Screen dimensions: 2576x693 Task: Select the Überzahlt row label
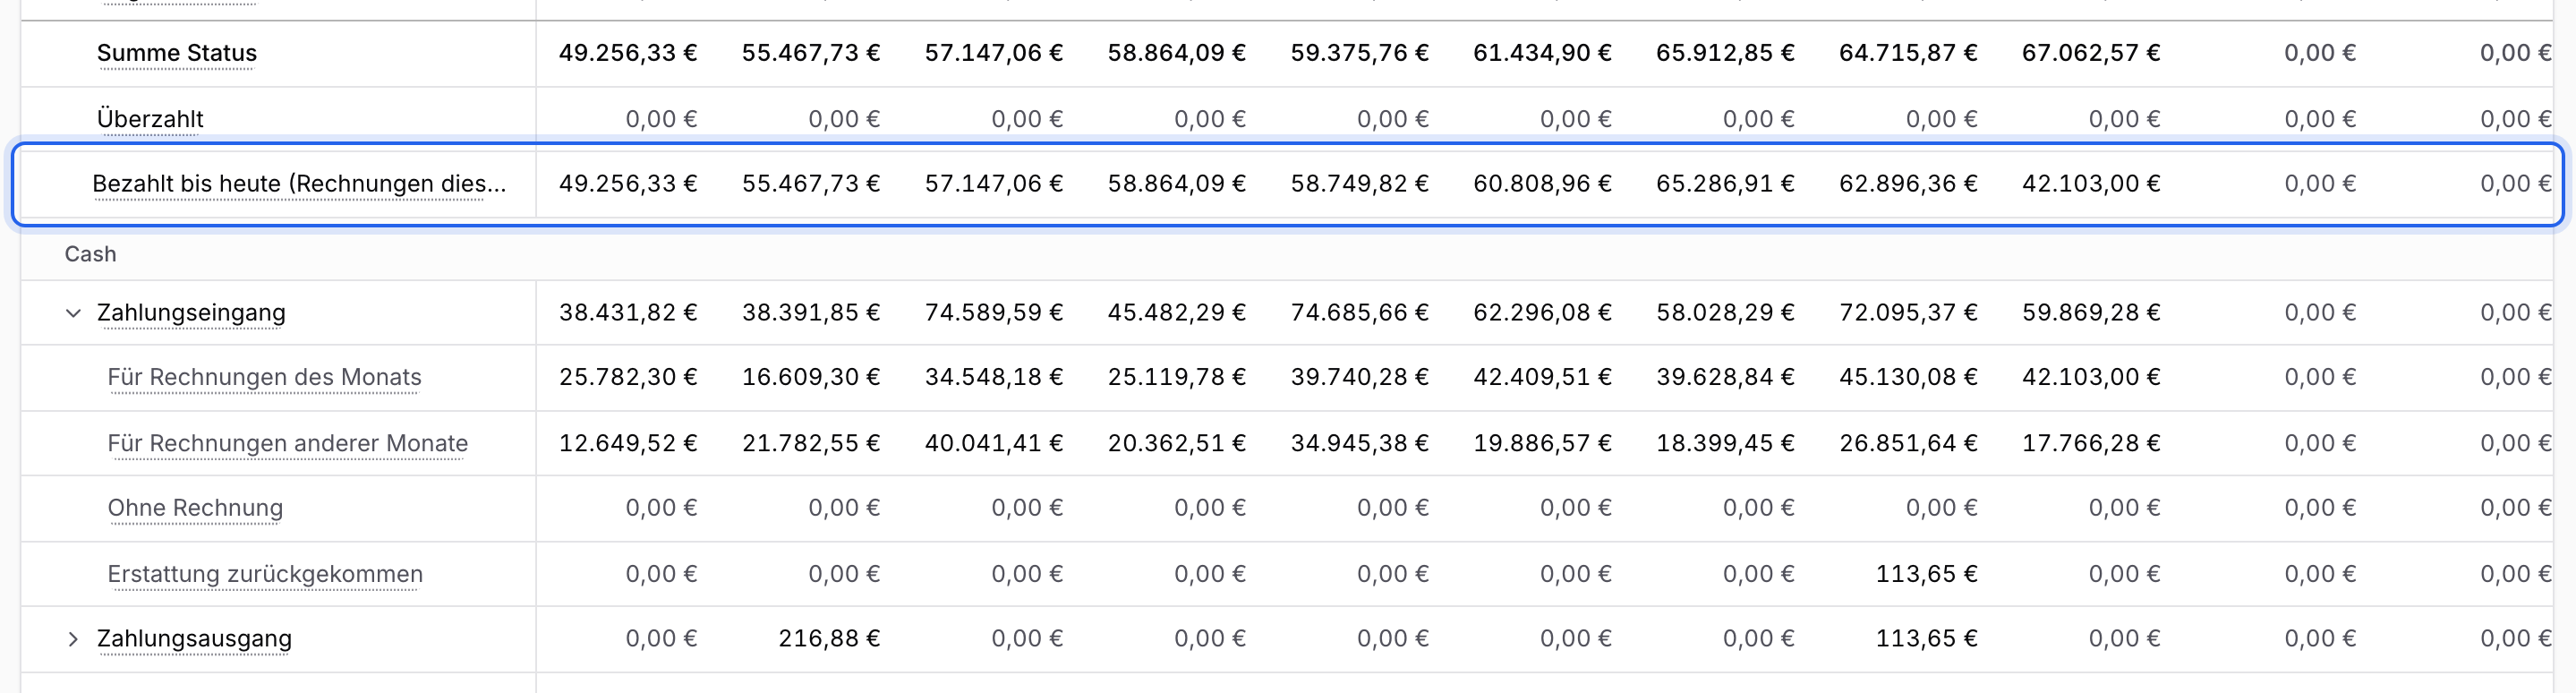(x=150, y=119)
